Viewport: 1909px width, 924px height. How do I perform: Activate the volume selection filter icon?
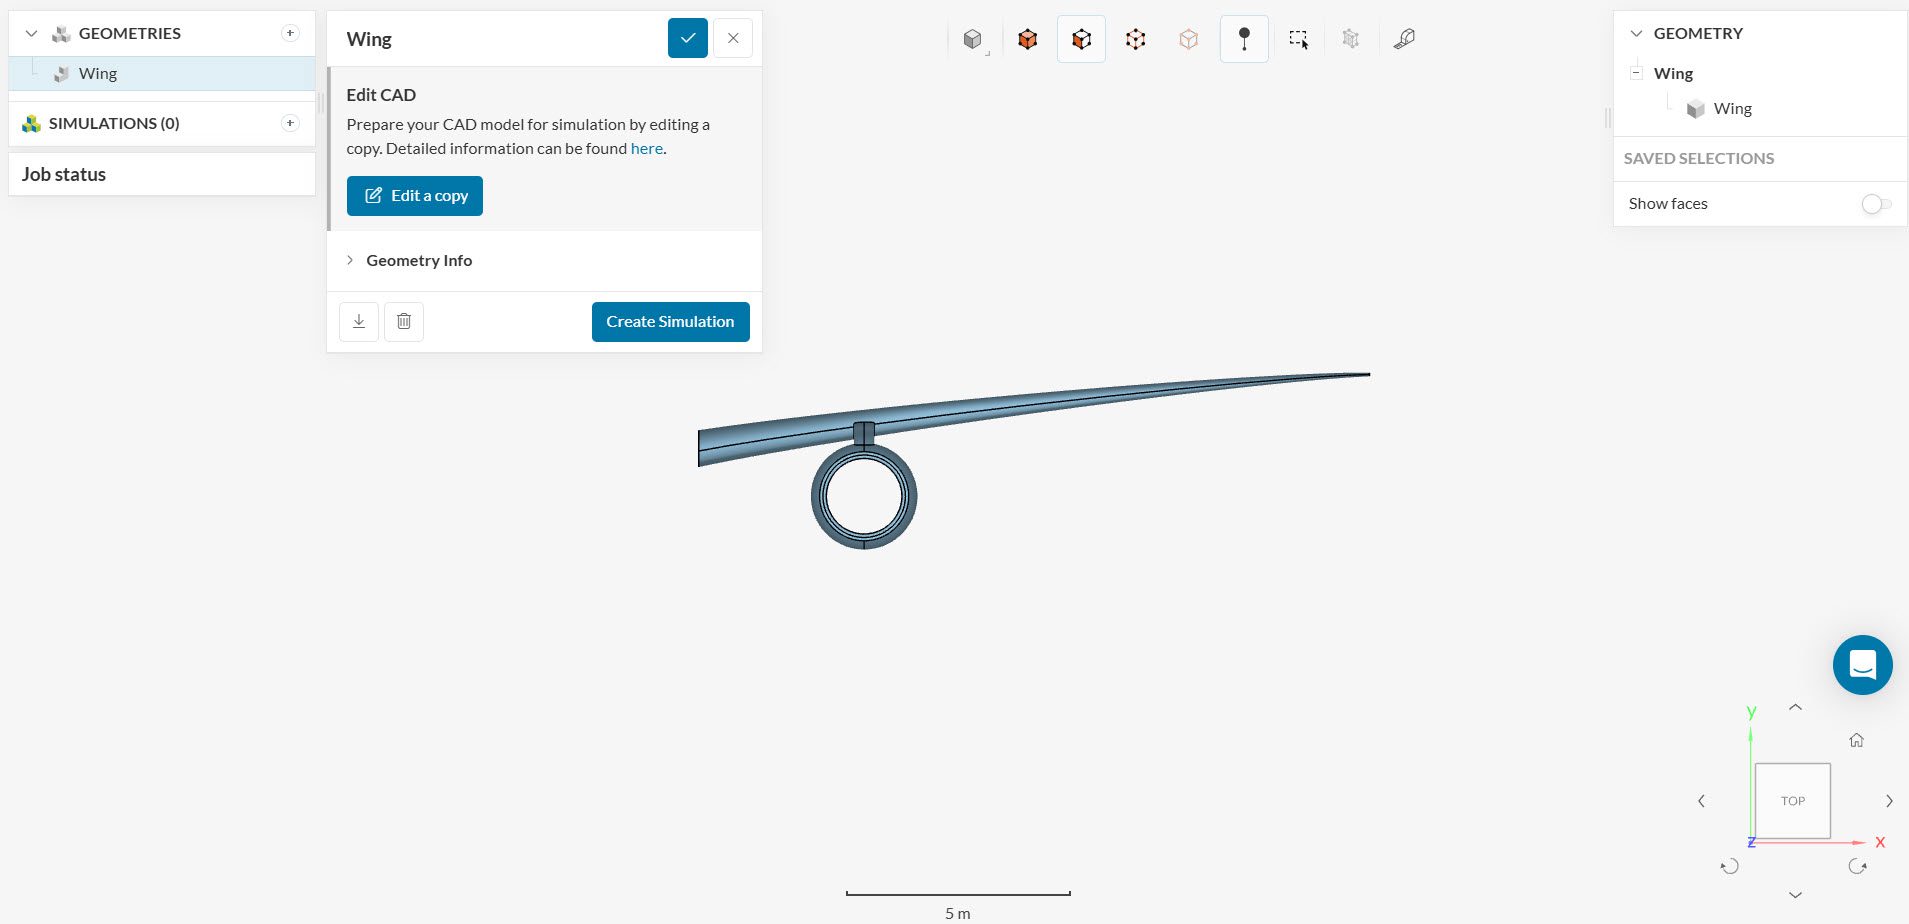(x=1026, y=38)
